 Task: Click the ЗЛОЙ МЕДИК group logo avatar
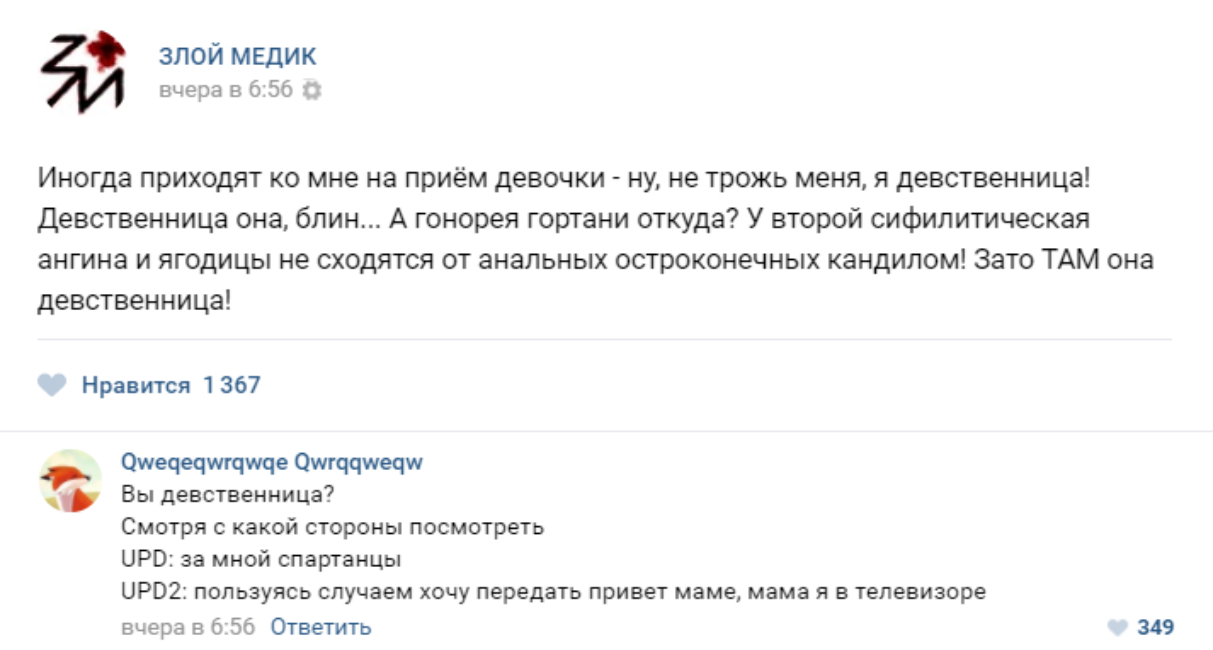click(82, 71)
